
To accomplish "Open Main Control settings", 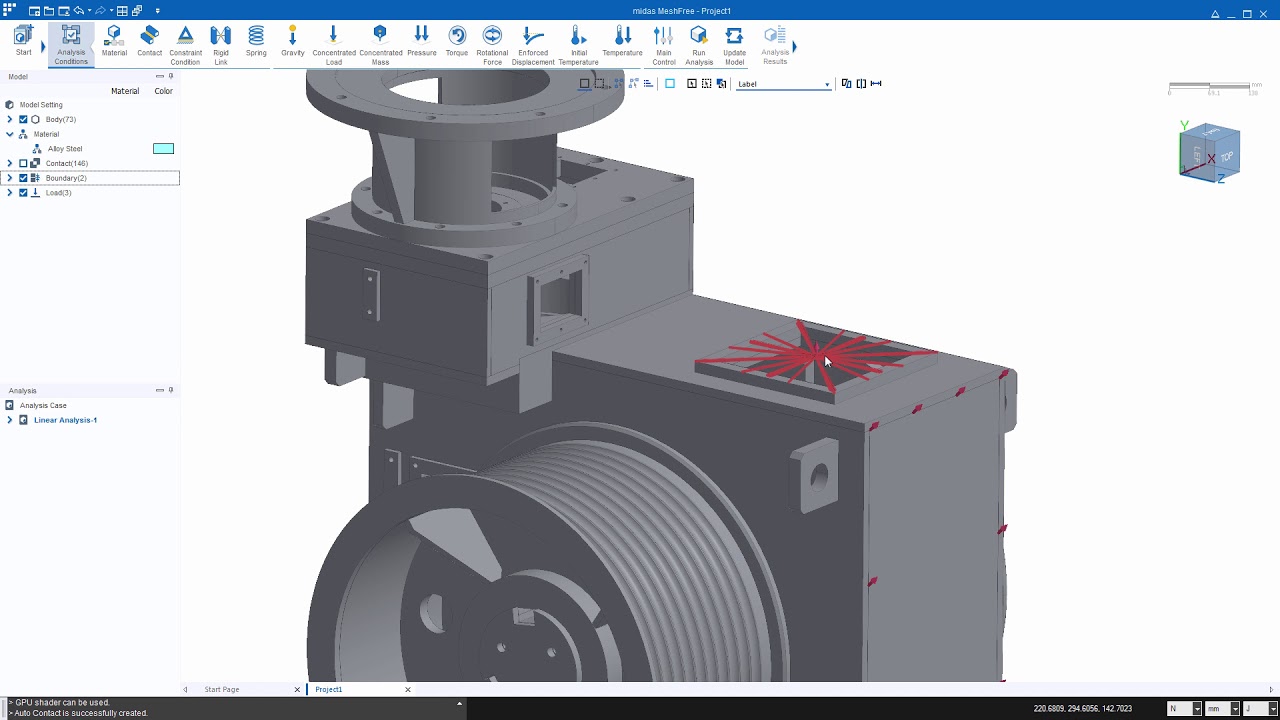I will [x=664, y=45].
